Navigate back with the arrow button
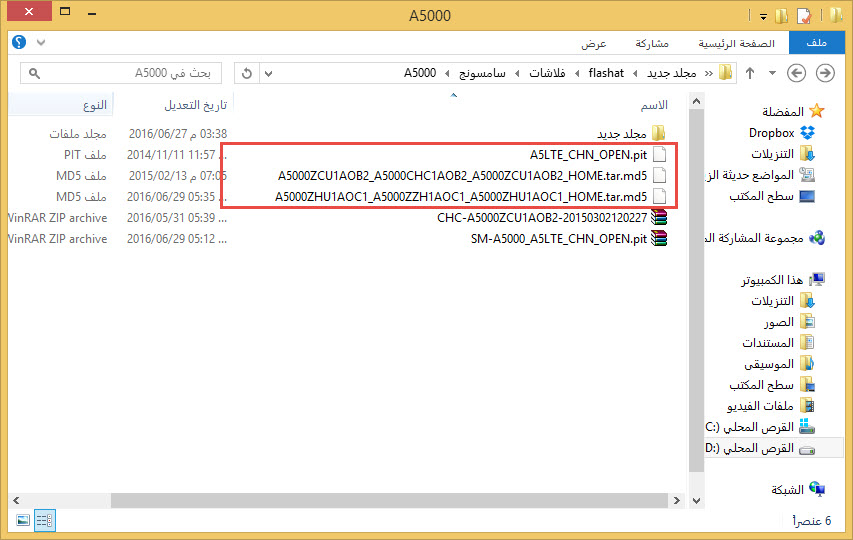Image resolution: width=853 pixels, height=540 pixels. point(796,73)
